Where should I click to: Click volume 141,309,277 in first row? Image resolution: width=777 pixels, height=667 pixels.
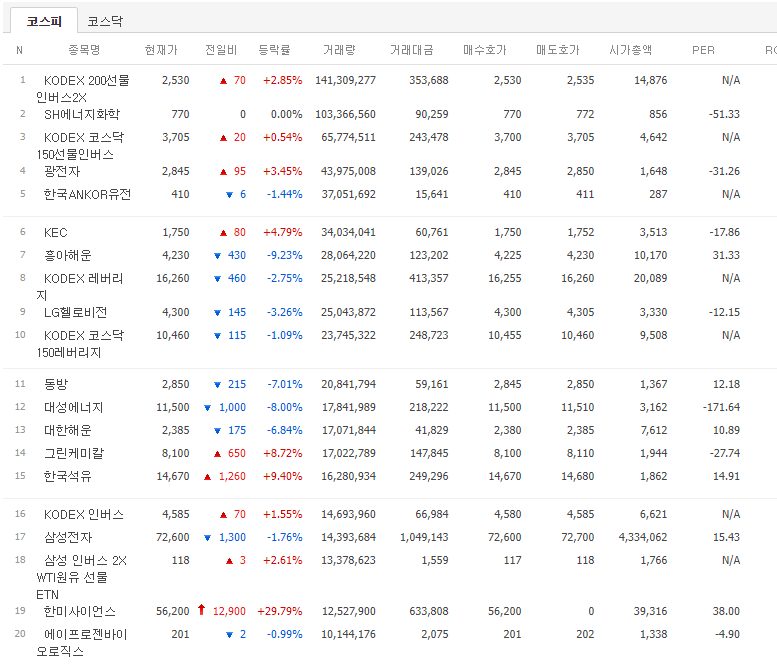pyautogui.click(x=345, y=80)
